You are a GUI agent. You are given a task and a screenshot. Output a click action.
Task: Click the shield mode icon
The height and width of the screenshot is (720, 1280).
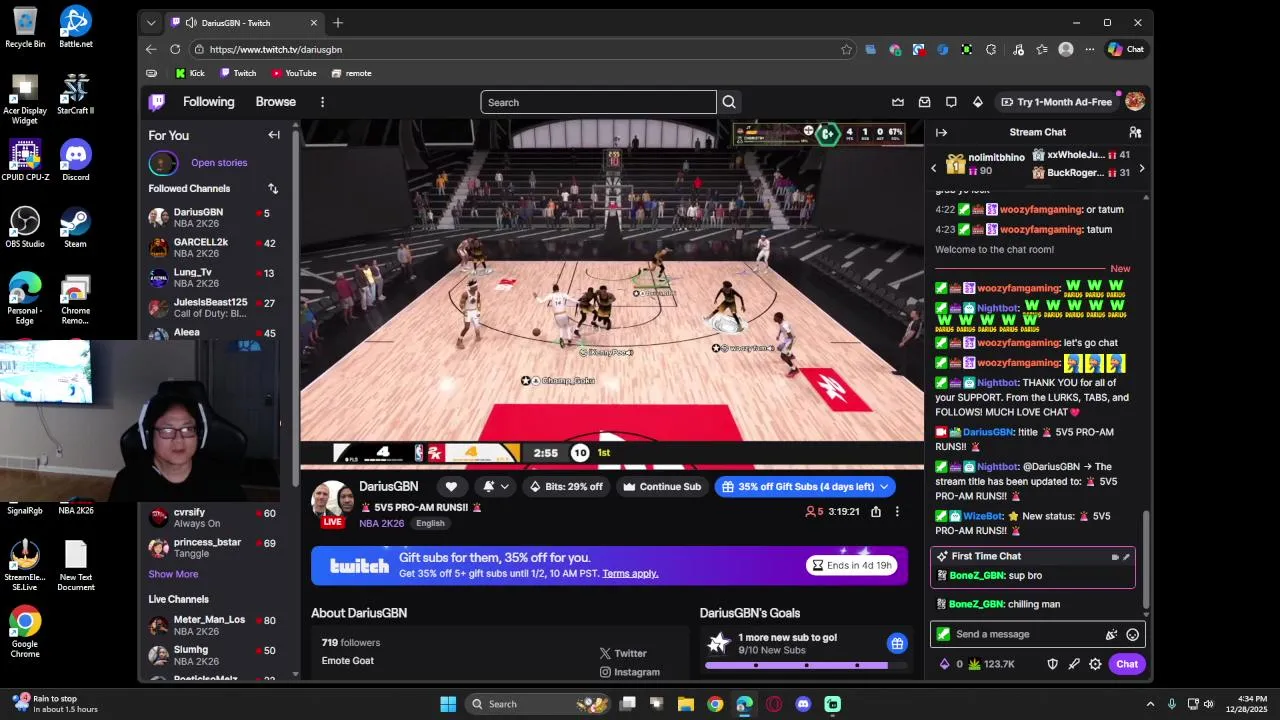click(x=1052, y=664)
